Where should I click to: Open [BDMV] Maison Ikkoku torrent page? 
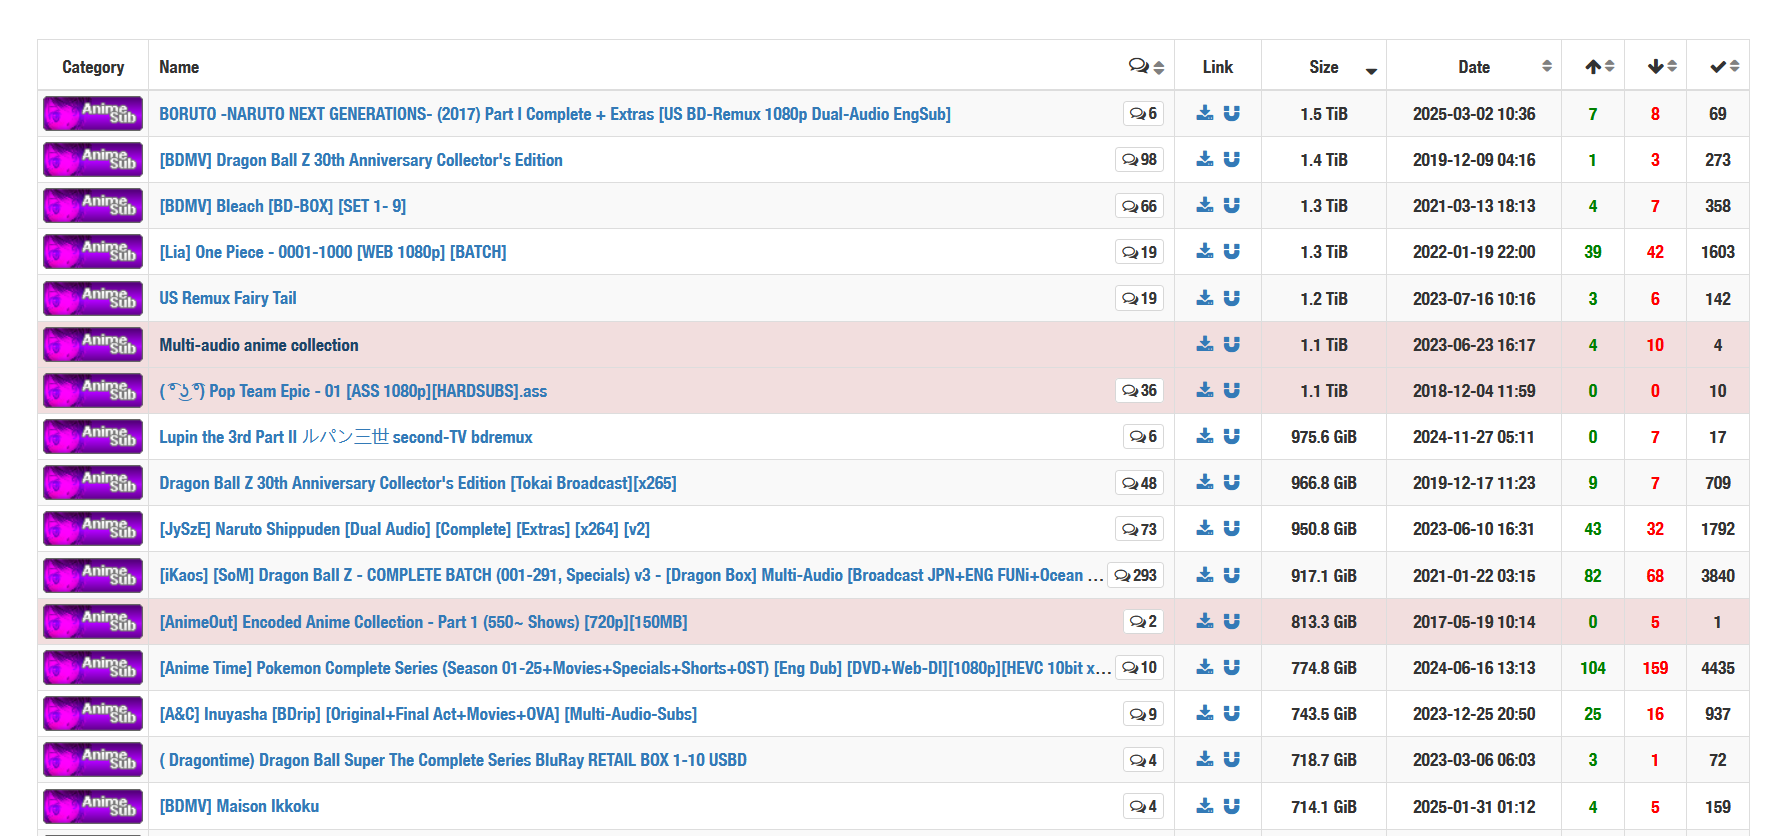coord(239,806)
